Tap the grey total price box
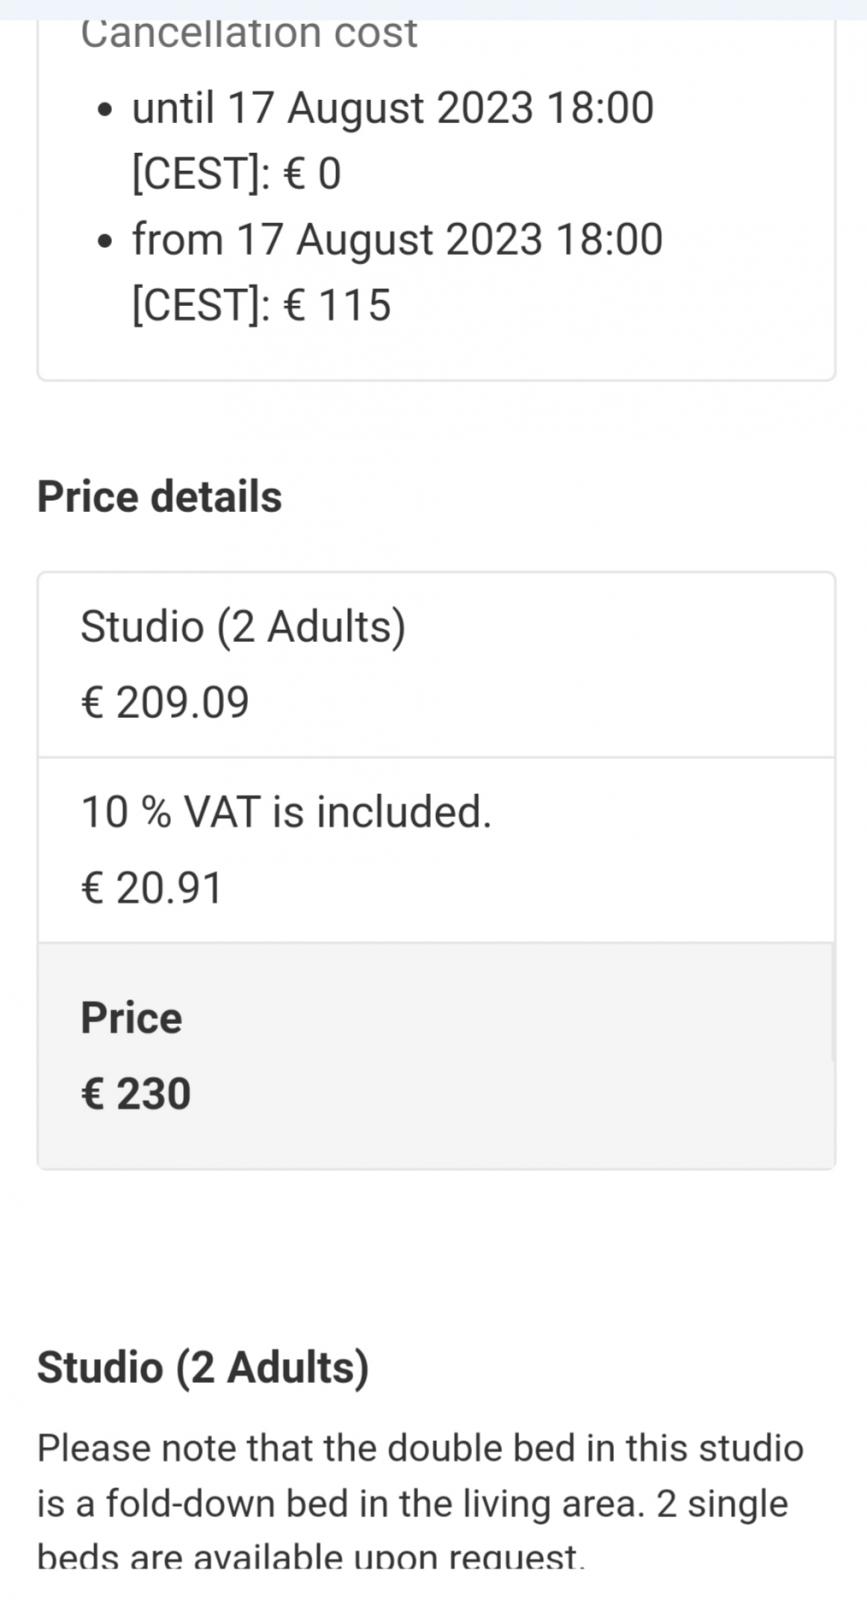The width and height of the screenshot is (867, 1600). 436,1056
